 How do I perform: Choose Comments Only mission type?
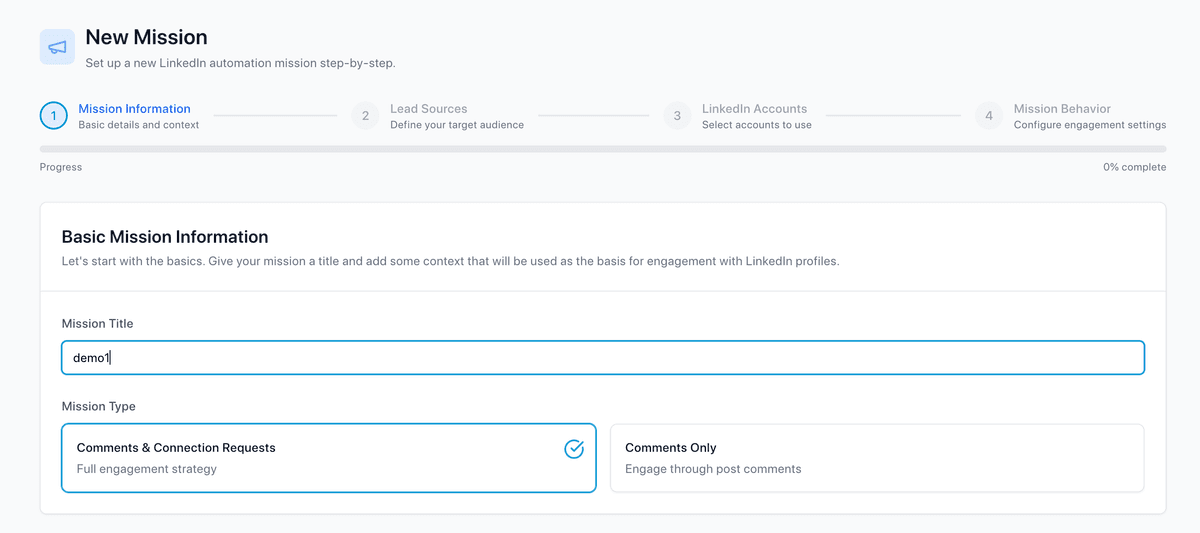pyautogui.click(x=877, y=458)
